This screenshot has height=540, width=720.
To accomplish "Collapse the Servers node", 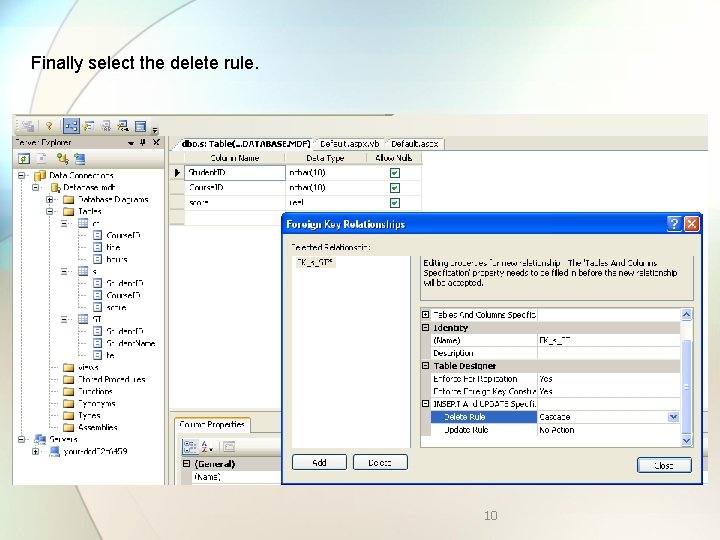I will (22, 439).
